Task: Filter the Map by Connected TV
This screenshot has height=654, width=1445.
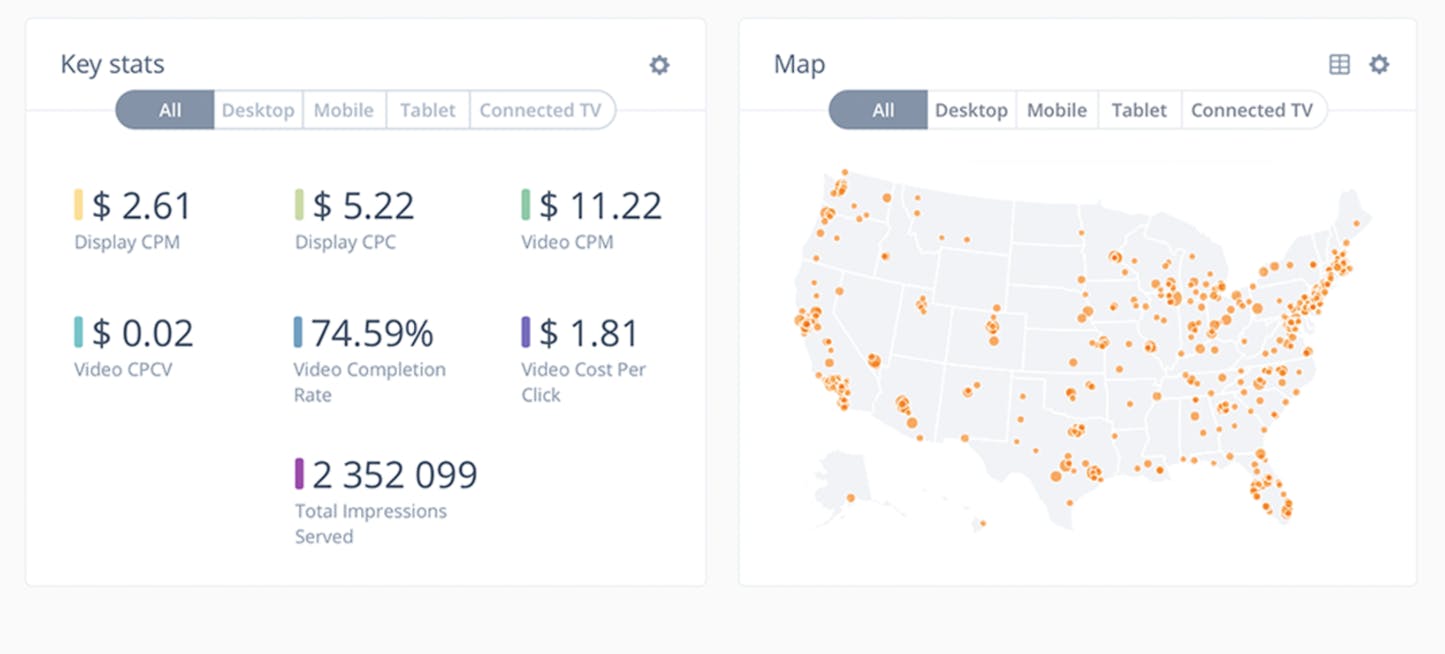Action: (x=1253, y=110)
